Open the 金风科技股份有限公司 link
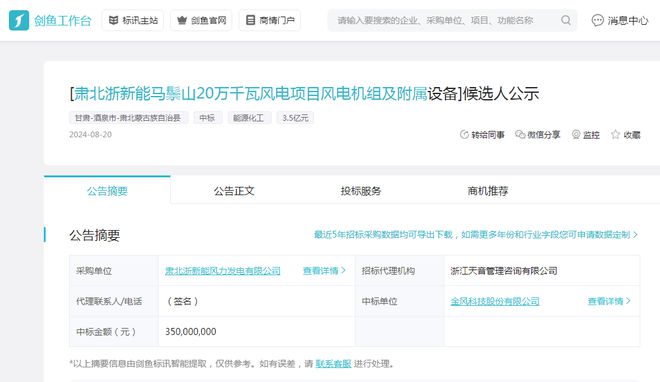This screenshot has height=382, width=660. pyautogui.click(x=495, y=301)
